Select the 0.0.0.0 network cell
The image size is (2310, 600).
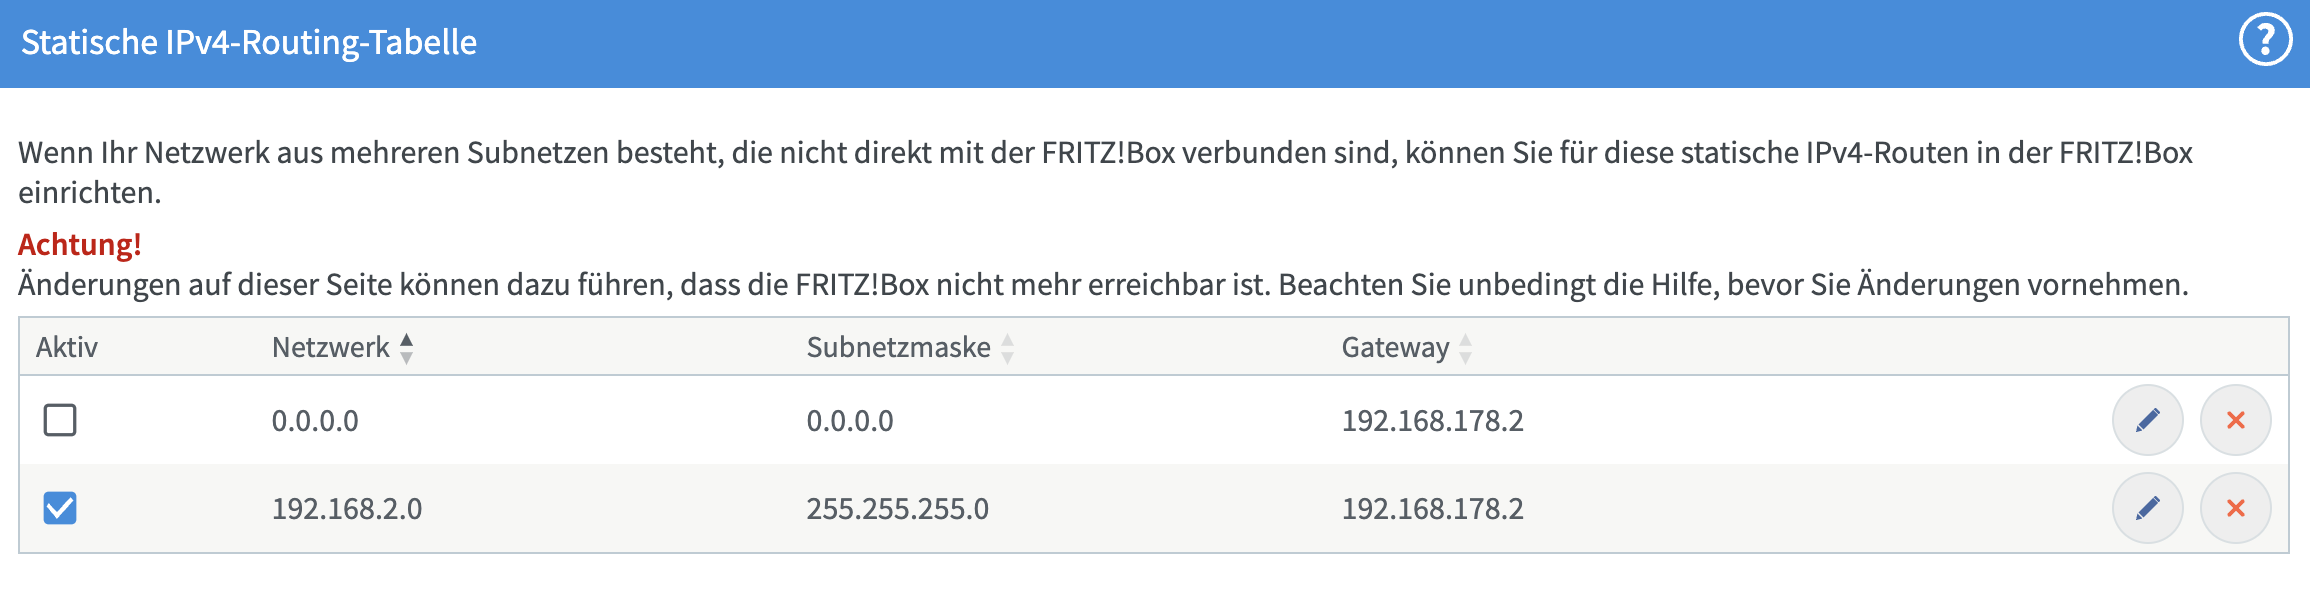[x=315, y=421]
